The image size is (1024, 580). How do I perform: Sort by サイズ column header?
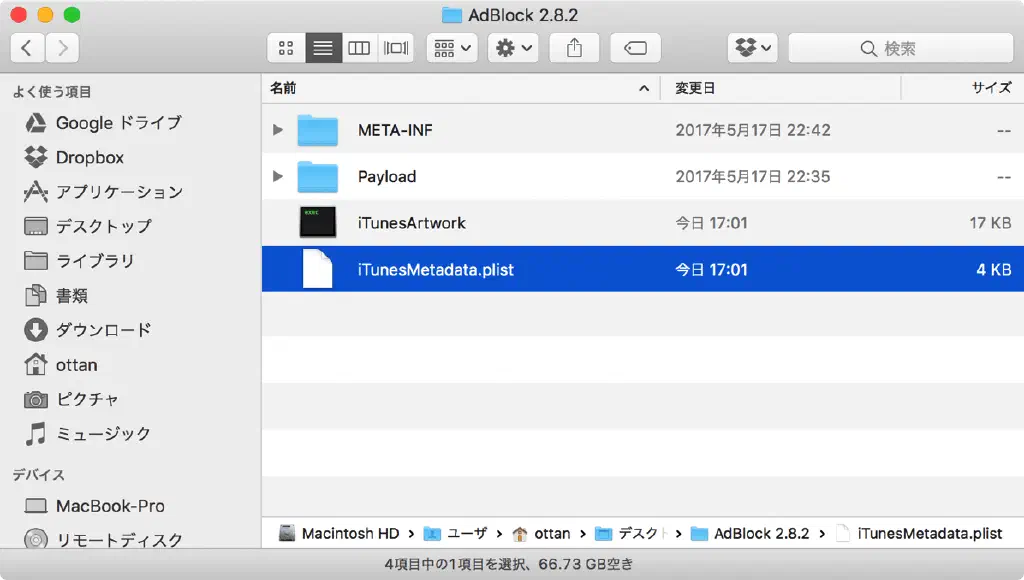click(991, 88)
